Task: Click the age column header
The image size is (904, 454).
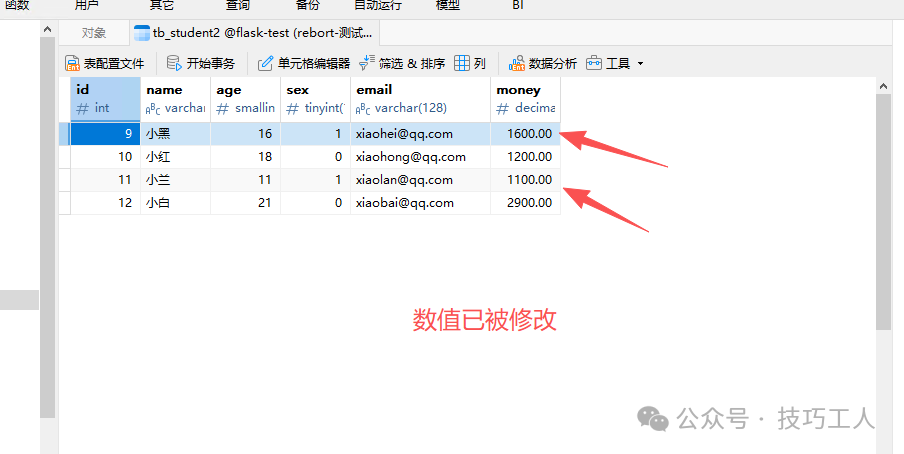Action: (x=246, y=99)
